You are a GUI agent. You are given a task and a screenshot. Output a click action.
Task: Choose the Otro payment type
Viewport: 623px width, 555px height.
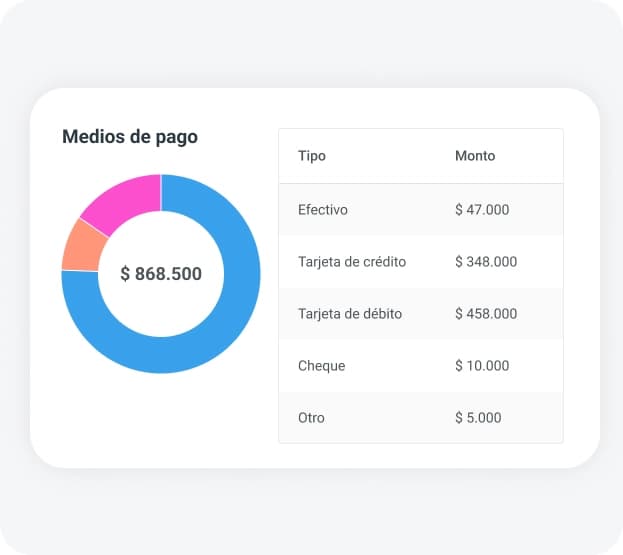[x=311, y=418]
